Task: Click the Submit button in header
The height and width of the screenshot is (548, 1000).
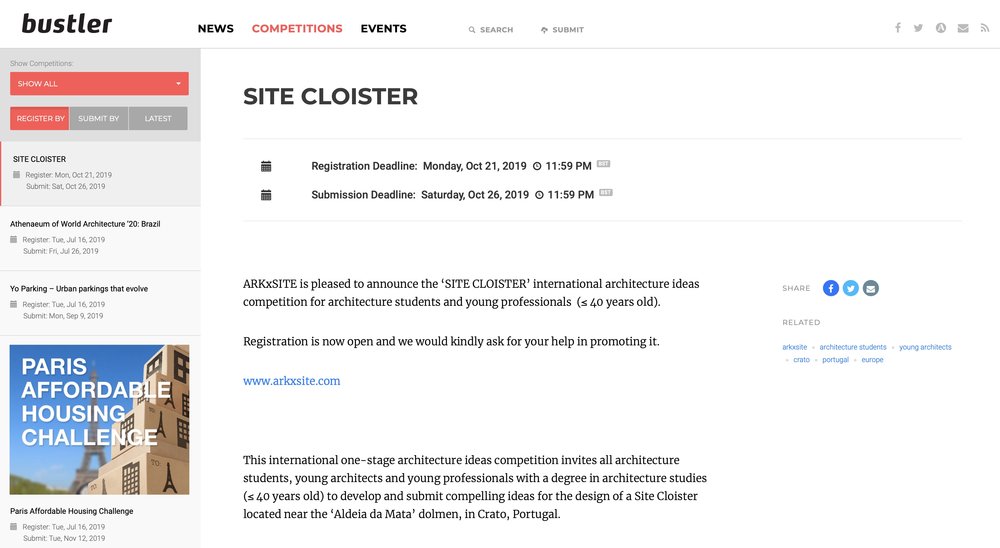Action: click(x=562, y=30)
